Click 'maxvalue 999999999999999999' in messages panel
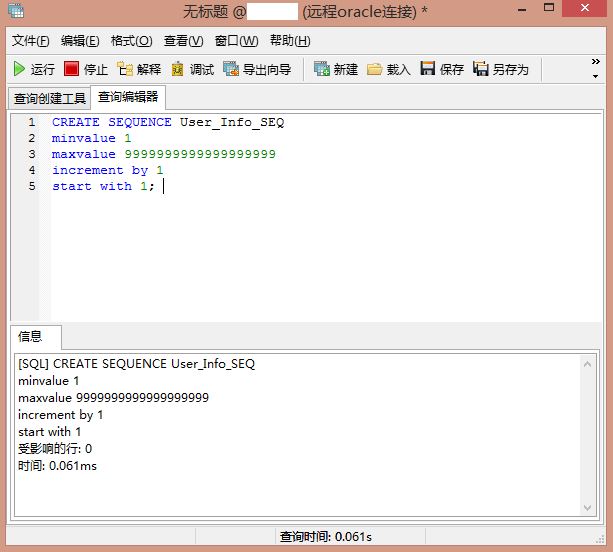This screenshot has height=552, width=613. pos(113,398)
